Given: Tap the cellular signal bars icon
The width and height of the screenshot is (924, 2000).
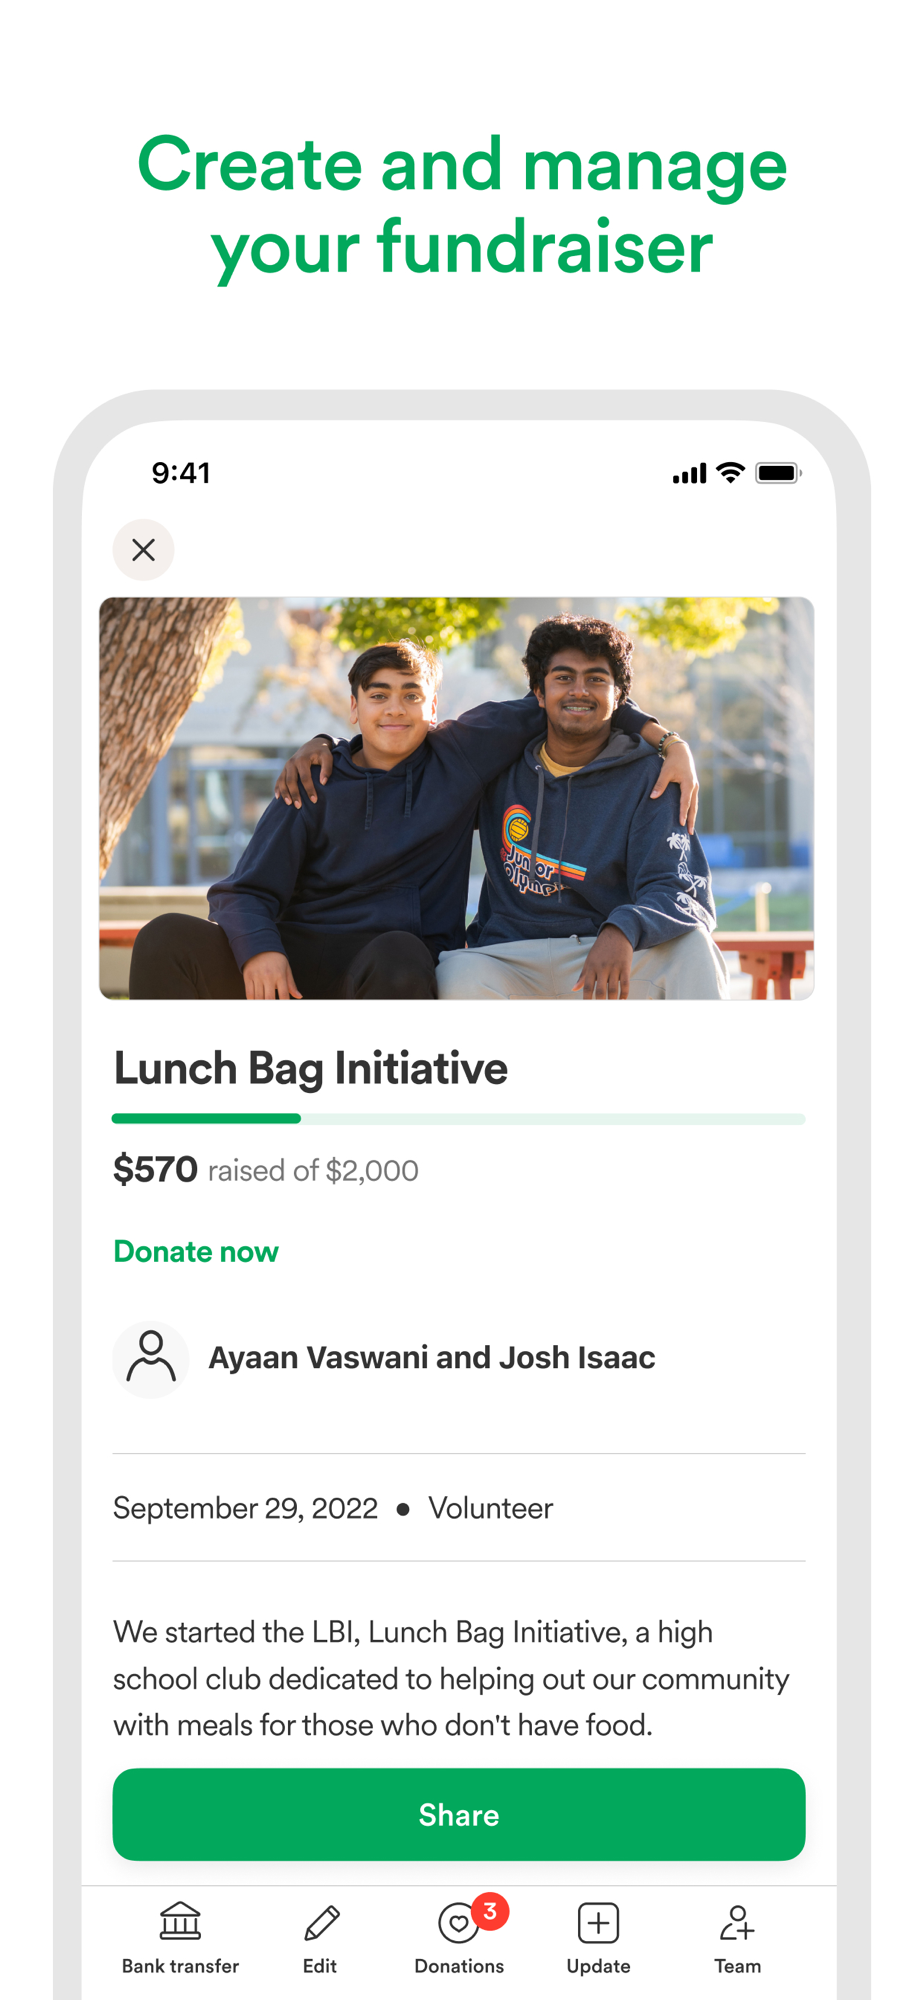Looking at the screenshot, I should 690,473.
